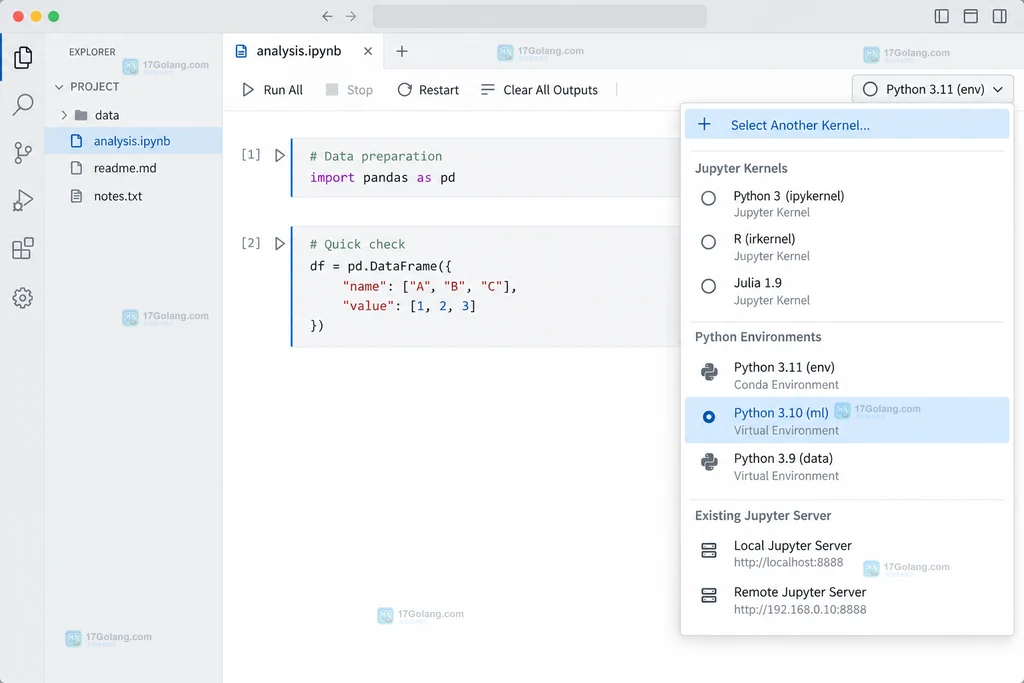1024x683 pixels.
Task: Open analysis.ipynb in the explorer
Action: pos(134,141)
